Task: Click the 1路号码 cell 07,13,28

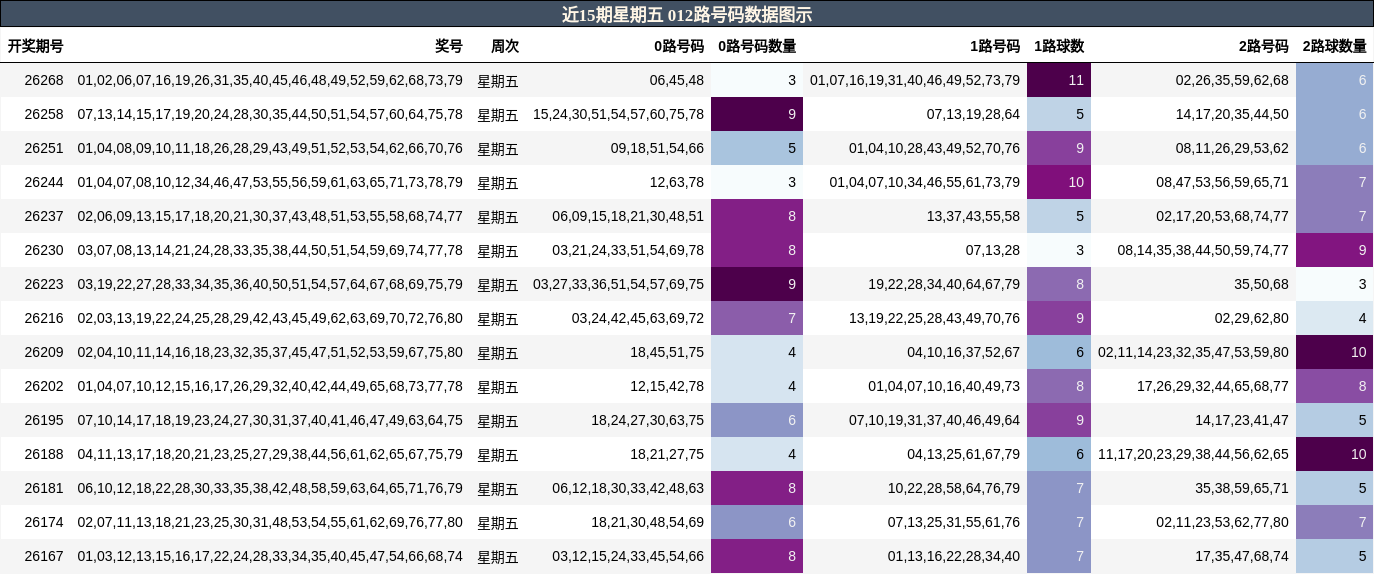Action: [x=993, y=250]
